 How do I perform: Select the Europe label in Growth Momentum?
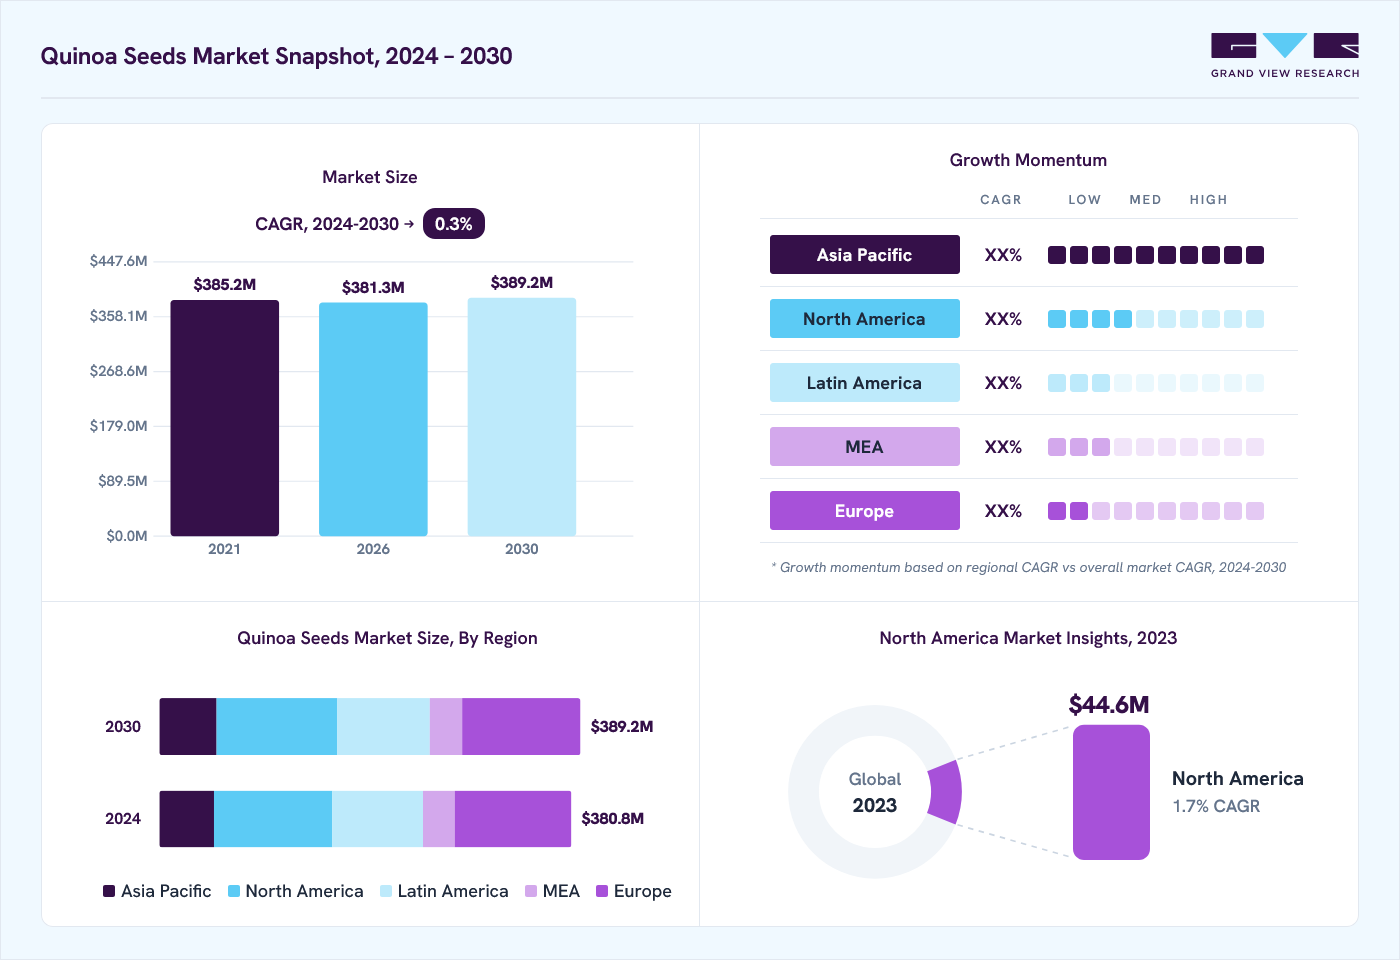coord(865,511)
